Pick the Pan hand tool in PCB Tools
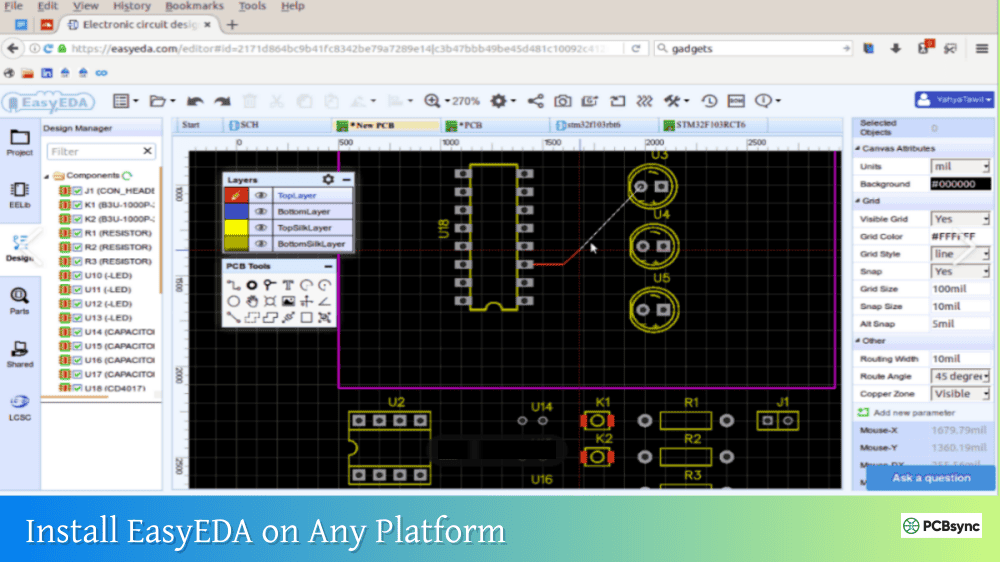 coord(252,301)
